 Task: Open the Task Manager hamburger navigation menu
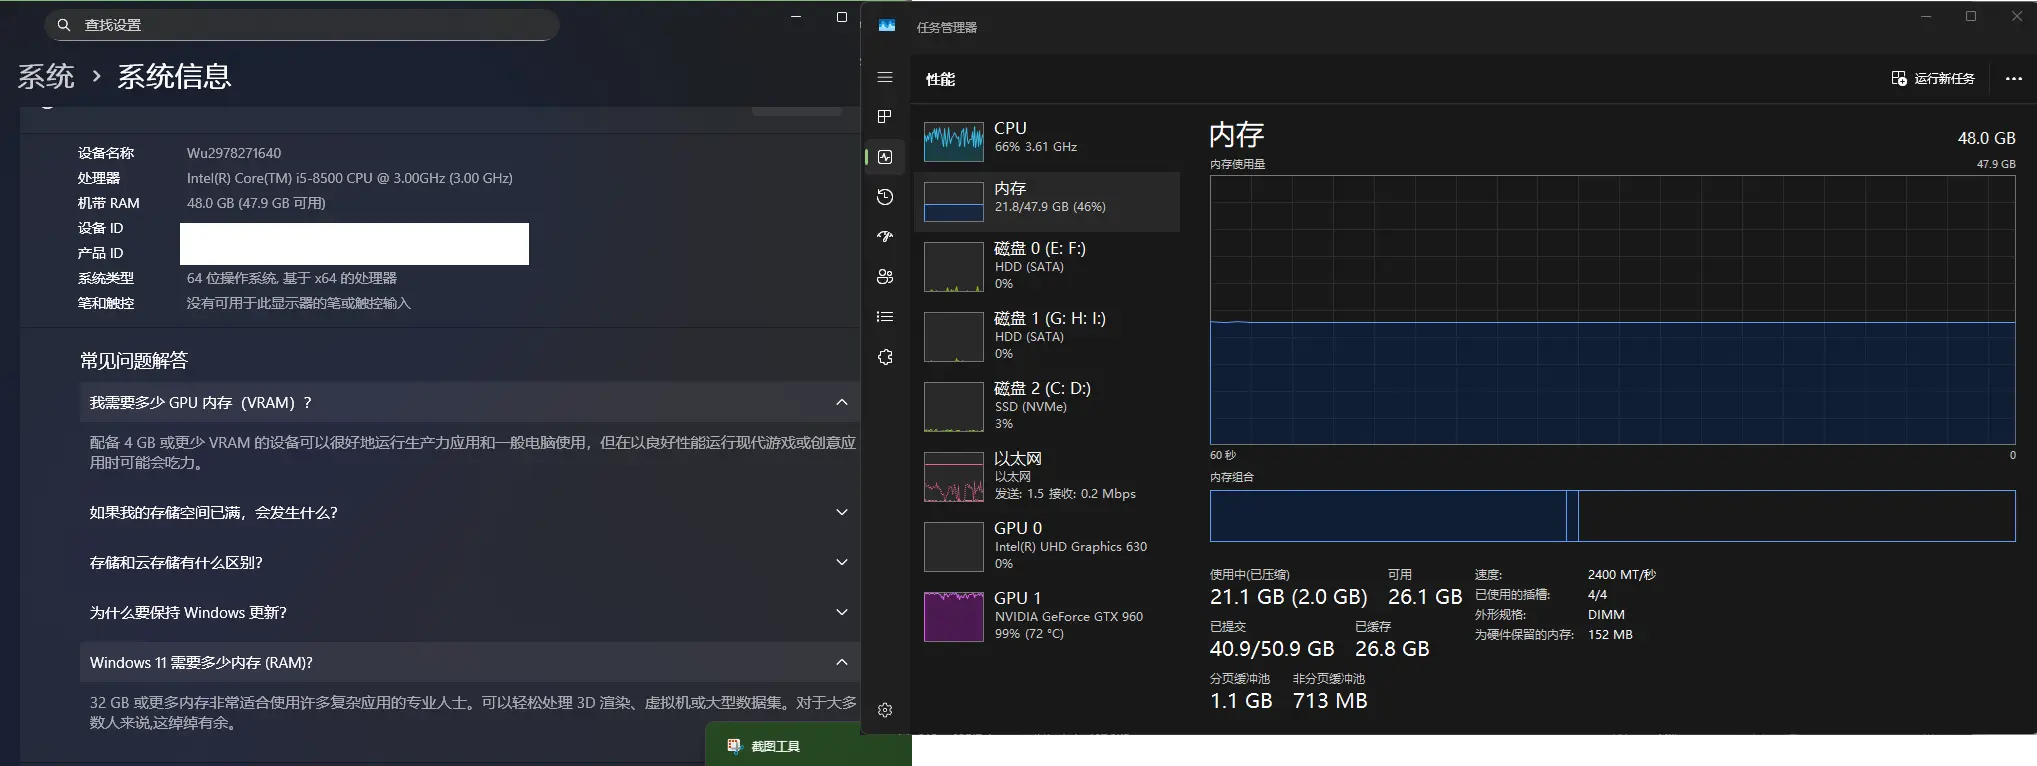(885, 78)
